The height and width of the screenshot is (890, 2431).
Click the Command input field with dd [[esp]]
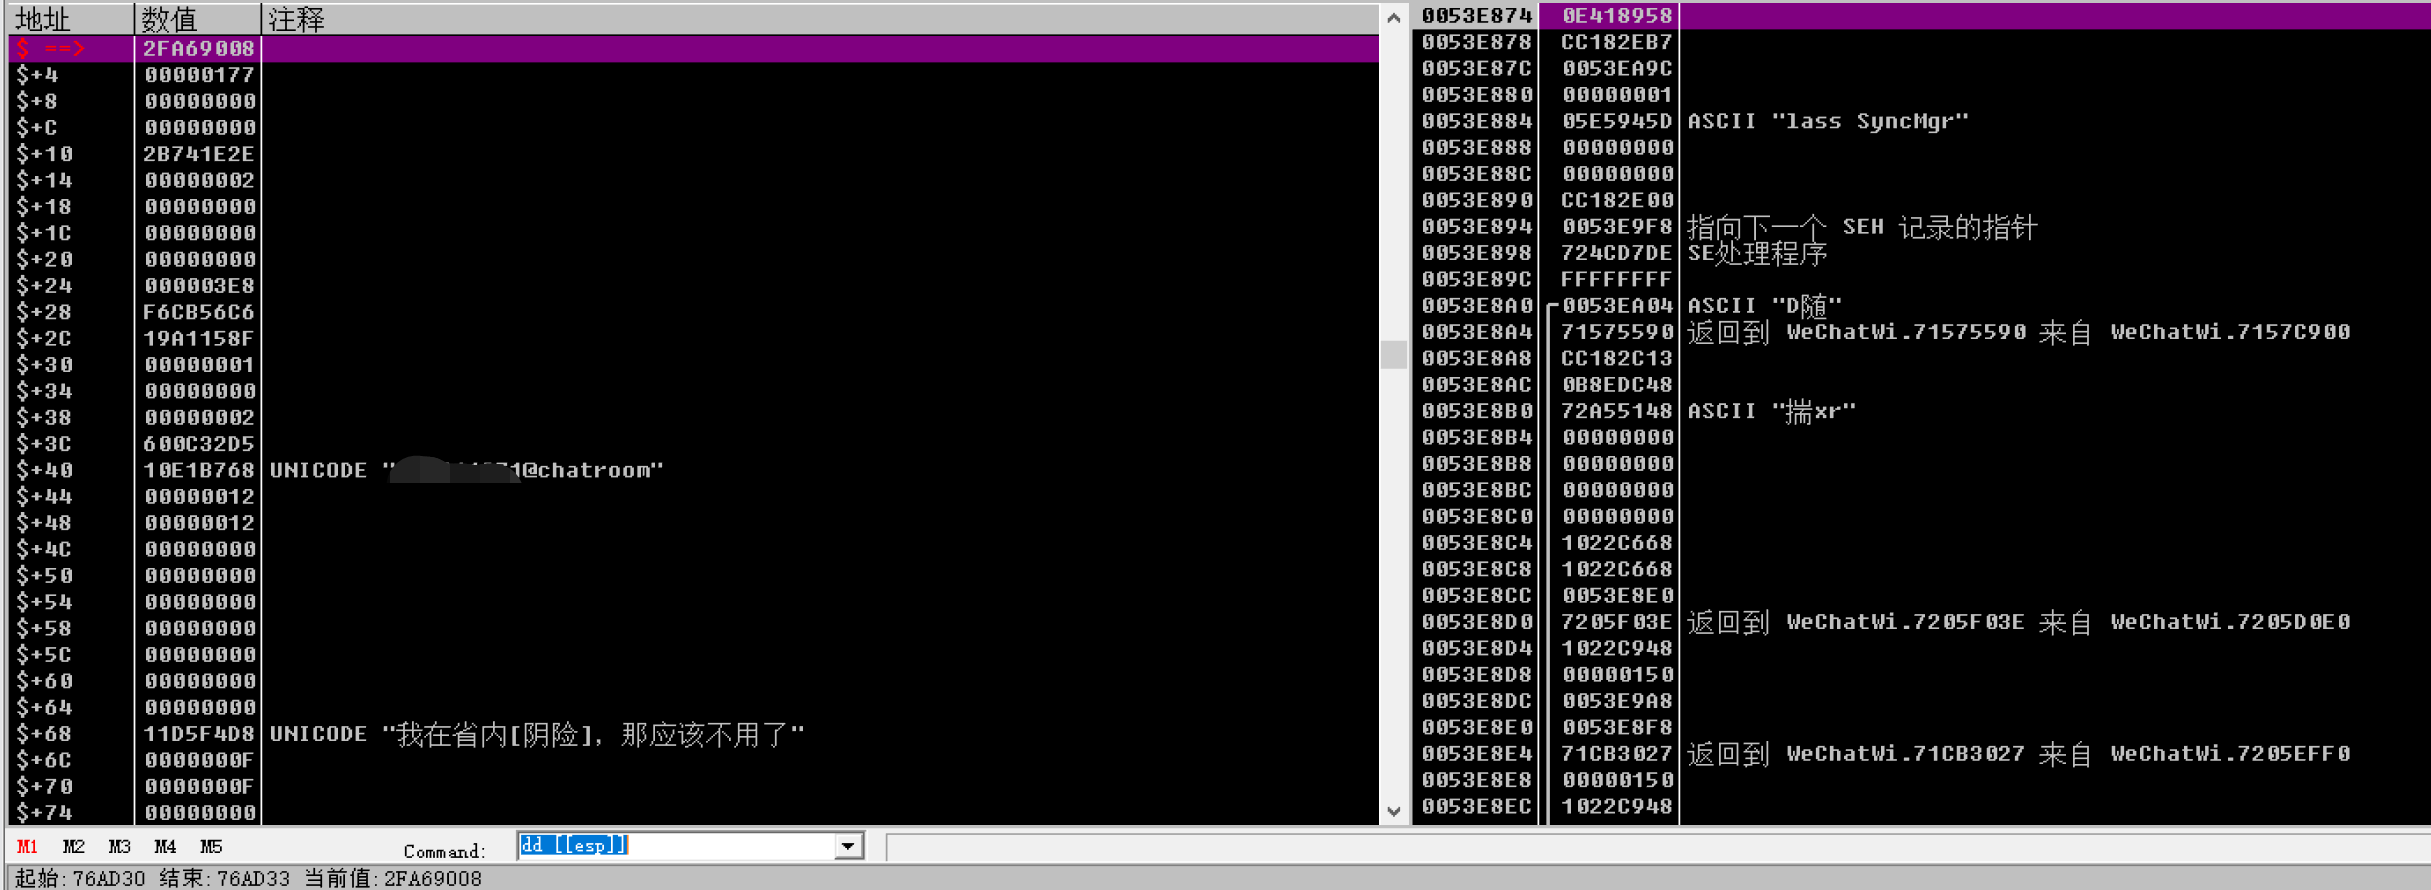coord(677,846)
